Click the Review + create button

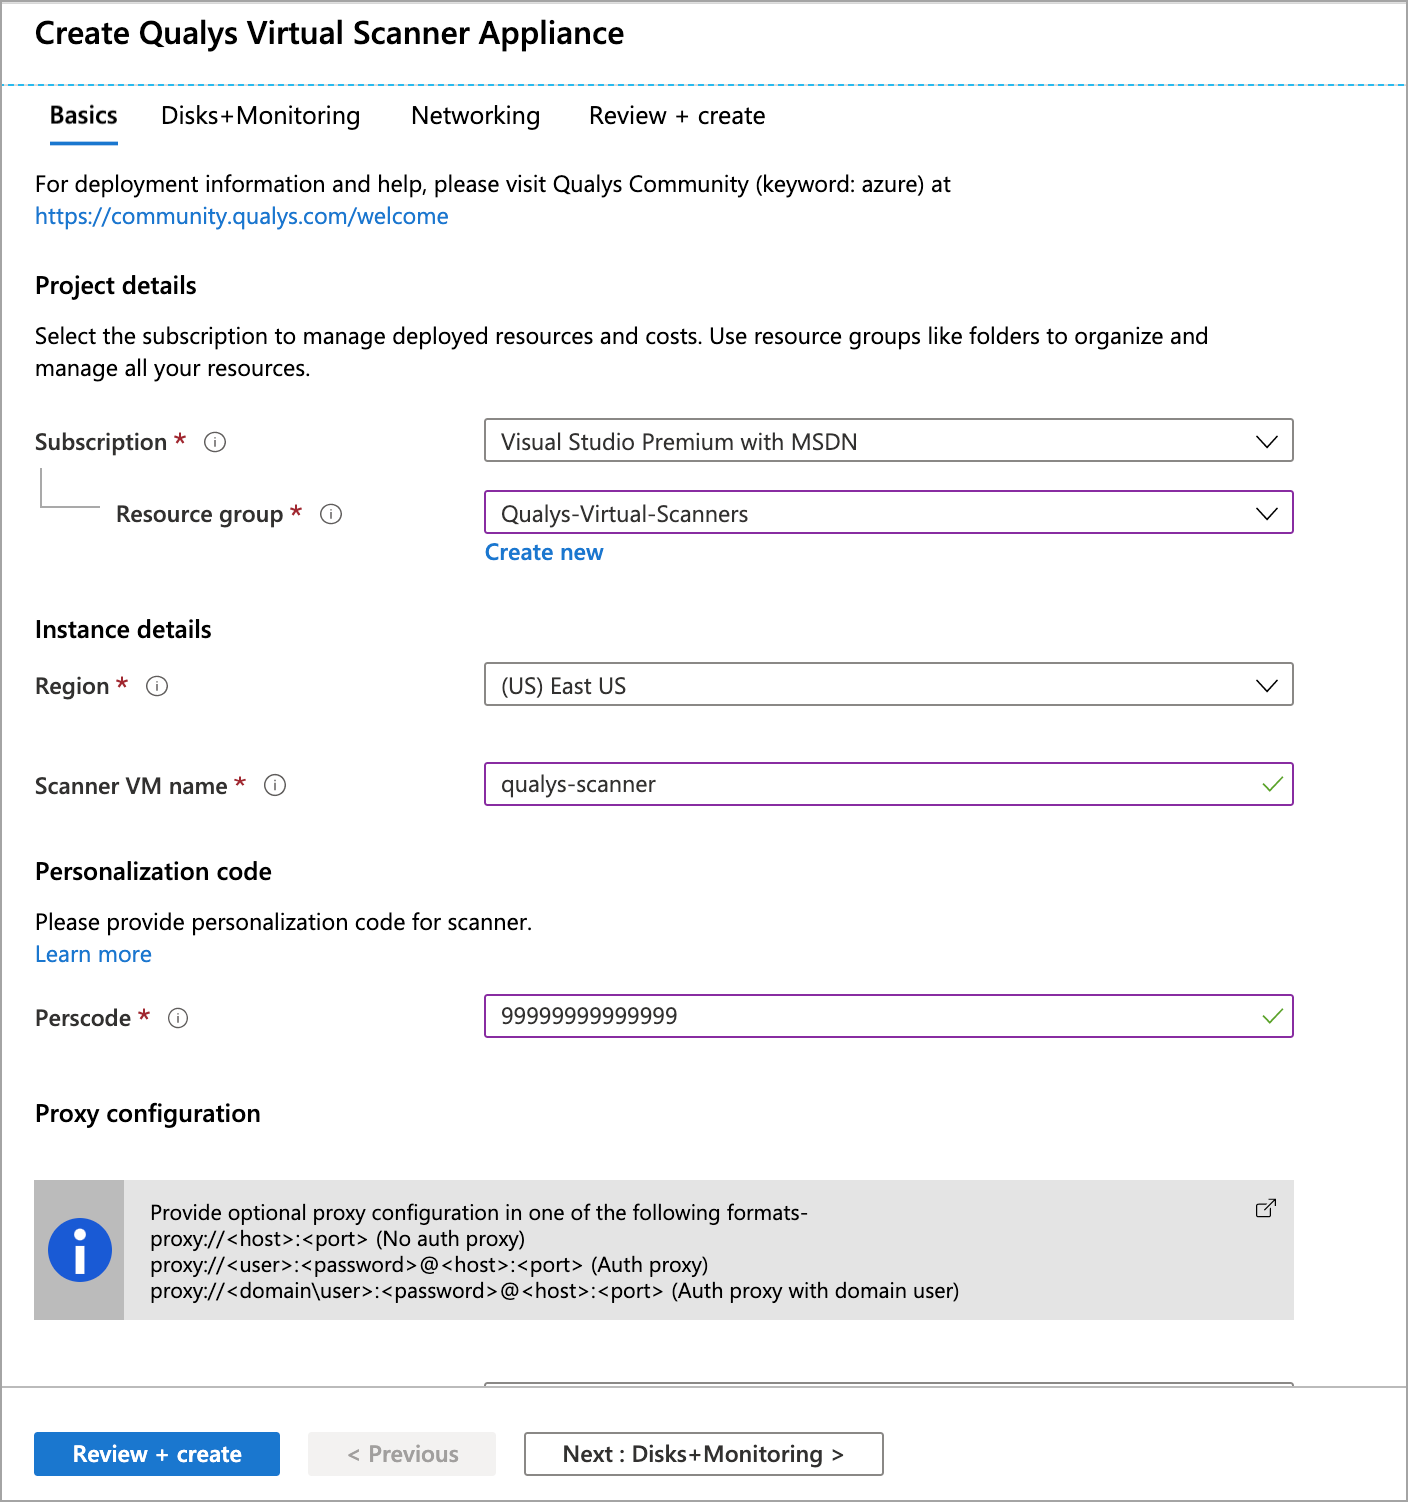pos(156,1454)
